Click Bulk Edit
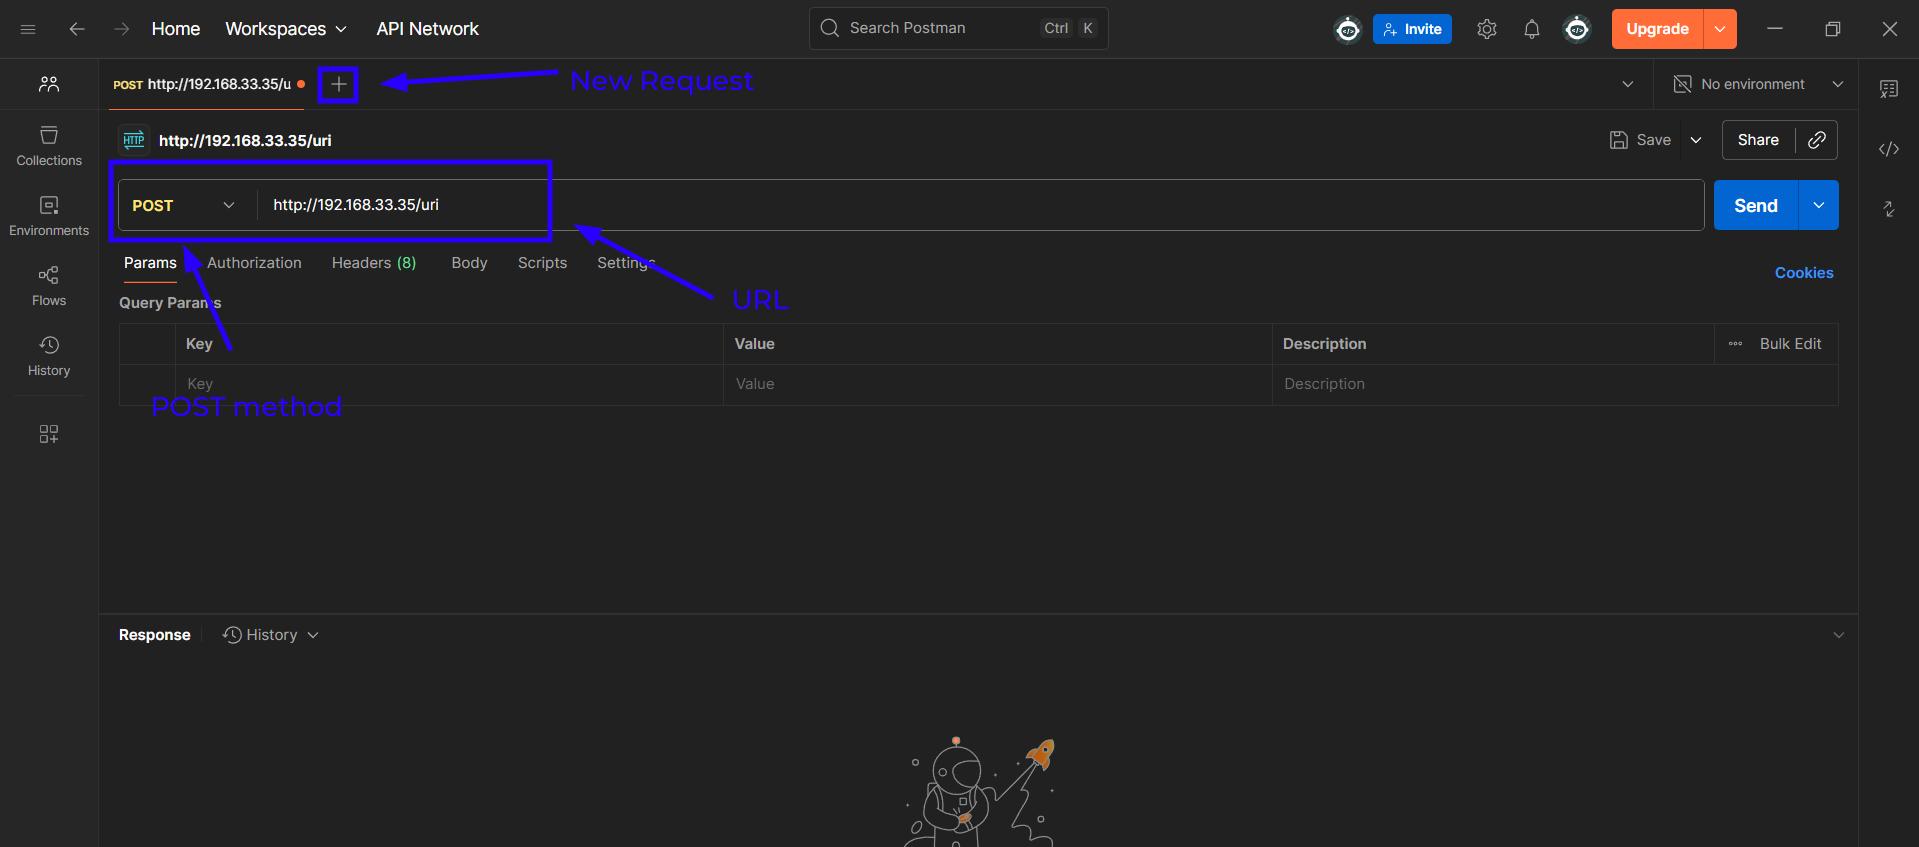The height and width of the screenshot is (847, 1919). tap(1790, 344)
